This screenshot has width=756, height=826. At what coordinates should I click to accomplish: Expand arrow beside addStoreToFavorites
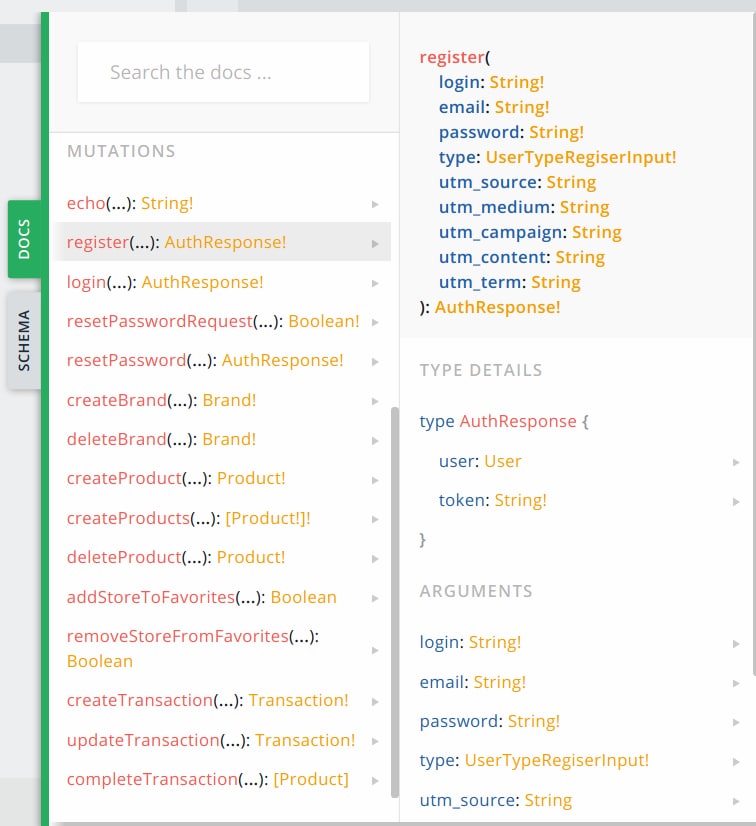tap(375, 598)
